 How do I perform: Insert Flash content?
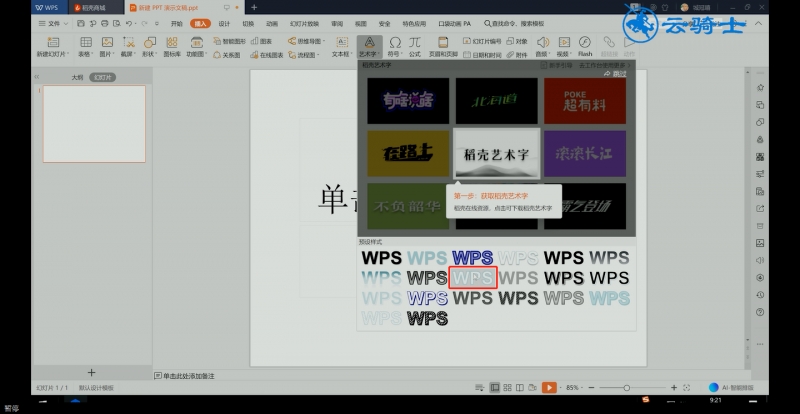click(x=585, y=46)
